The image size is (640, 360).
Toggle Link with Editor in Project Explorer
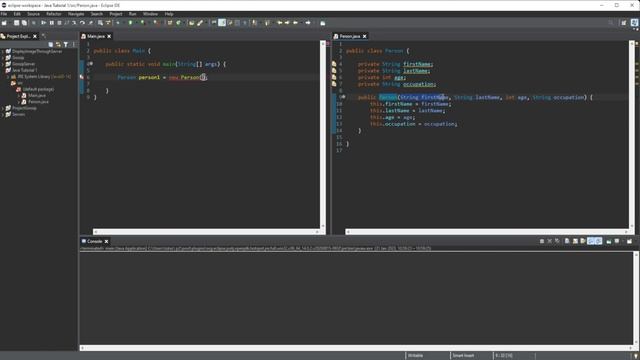(58, 44)
